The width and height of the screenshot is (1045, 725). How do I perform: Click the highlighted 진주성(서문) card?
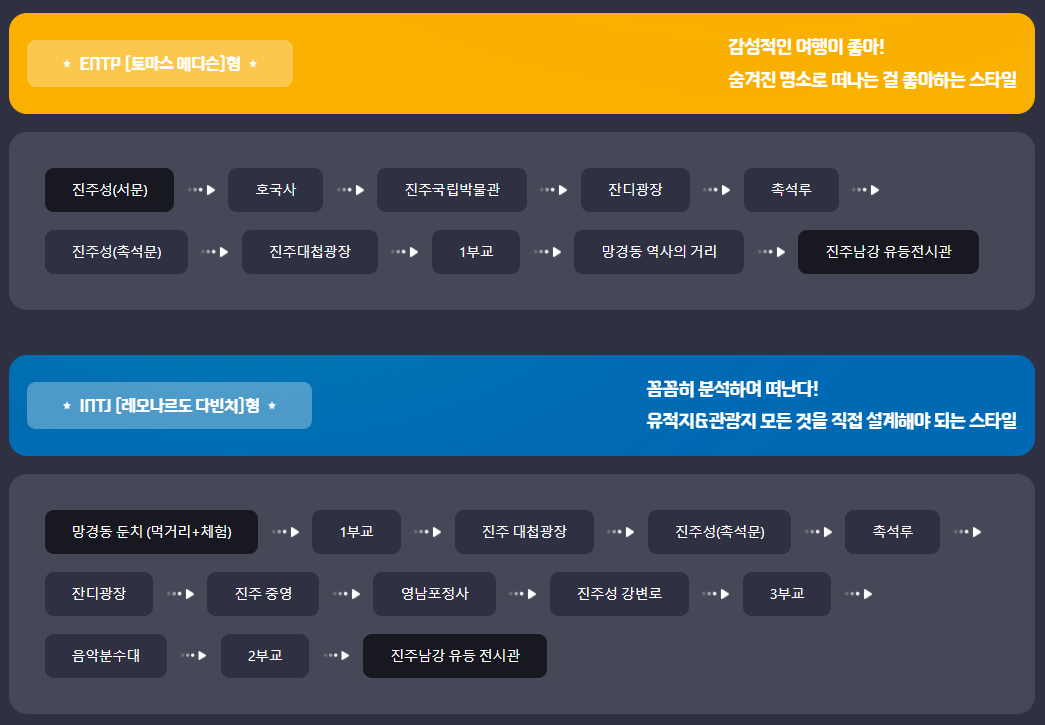pyautogui.click(x=108, y=189)
